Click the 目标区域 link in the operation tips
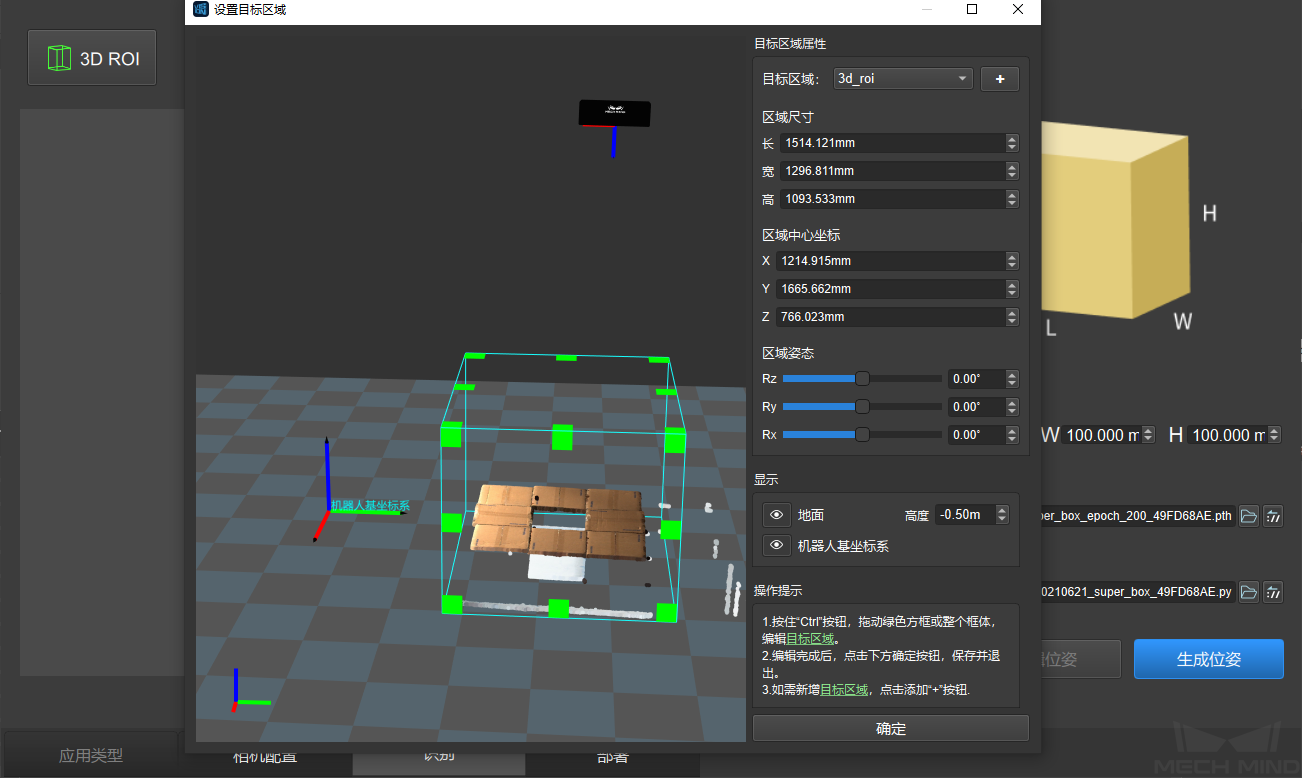The width and height of the screenshot is (1302, 778). (x=811, y=639)
